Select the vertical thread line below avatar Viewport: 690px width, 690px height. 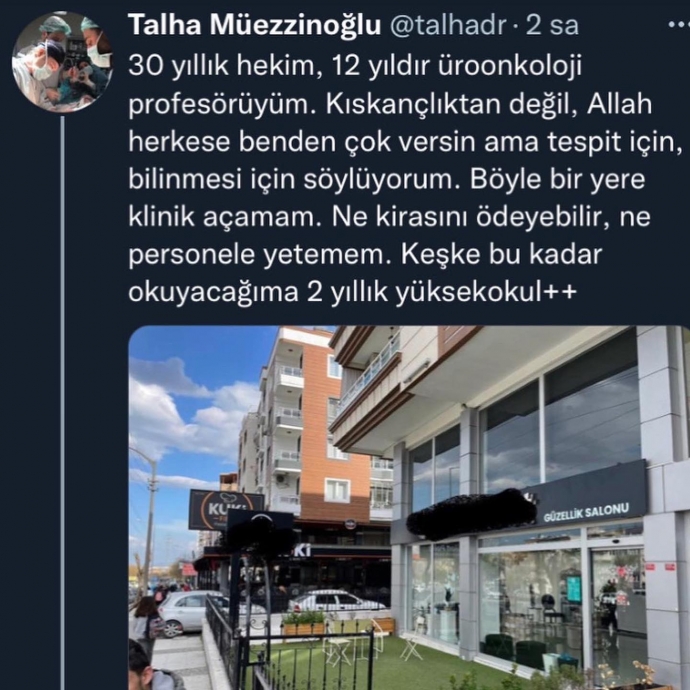pyautogui.click(x=62, y=403)
